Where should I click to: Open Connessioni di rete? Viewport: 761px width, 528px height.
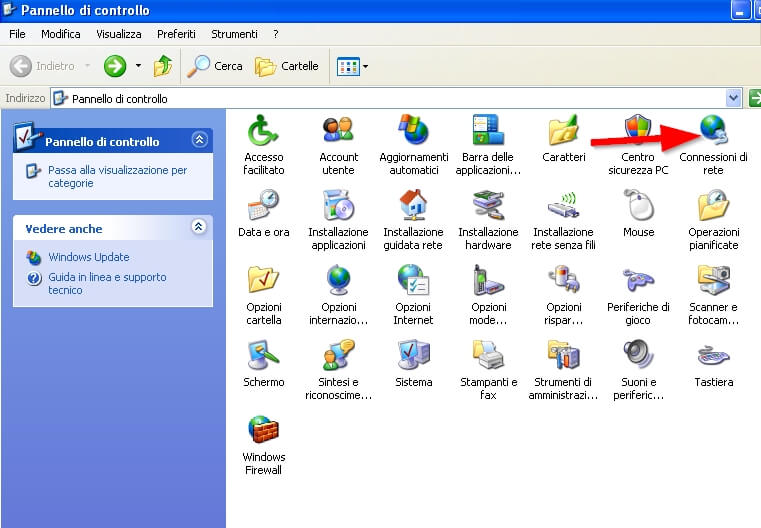tap(713, 144)
